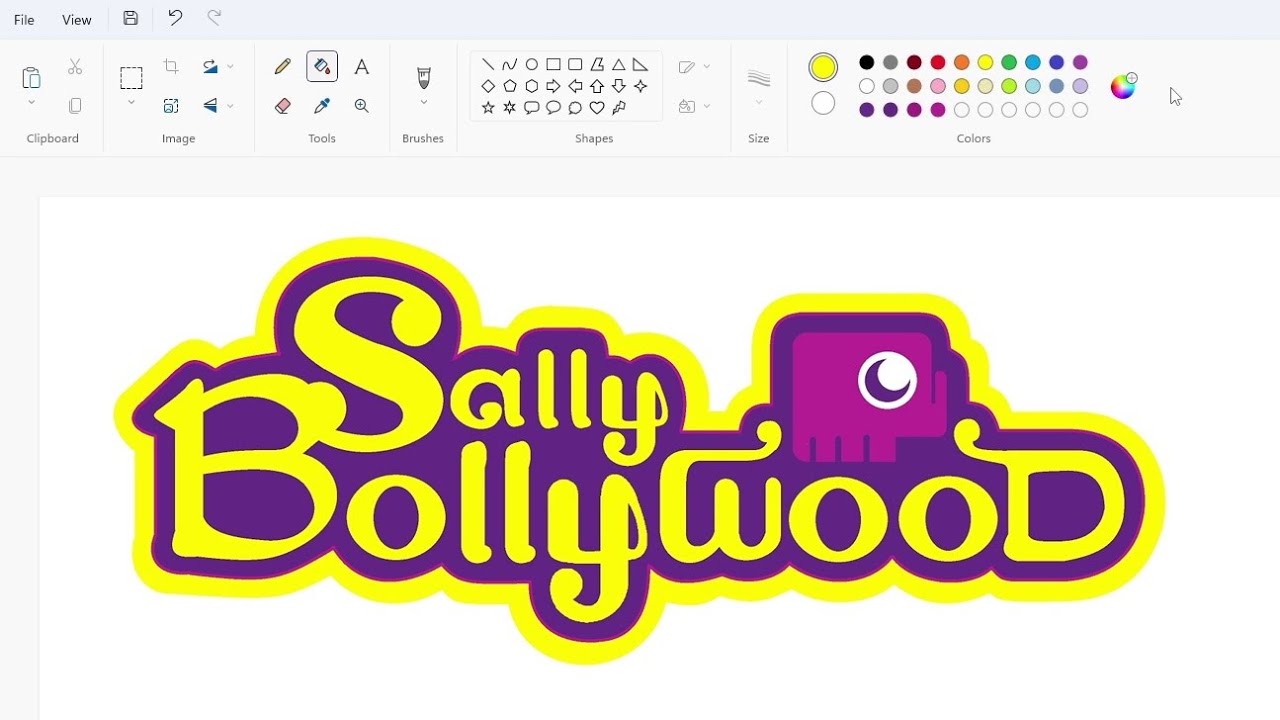1280x720 pixels.
Task: Open the File menu
Action: pos(24,20)
